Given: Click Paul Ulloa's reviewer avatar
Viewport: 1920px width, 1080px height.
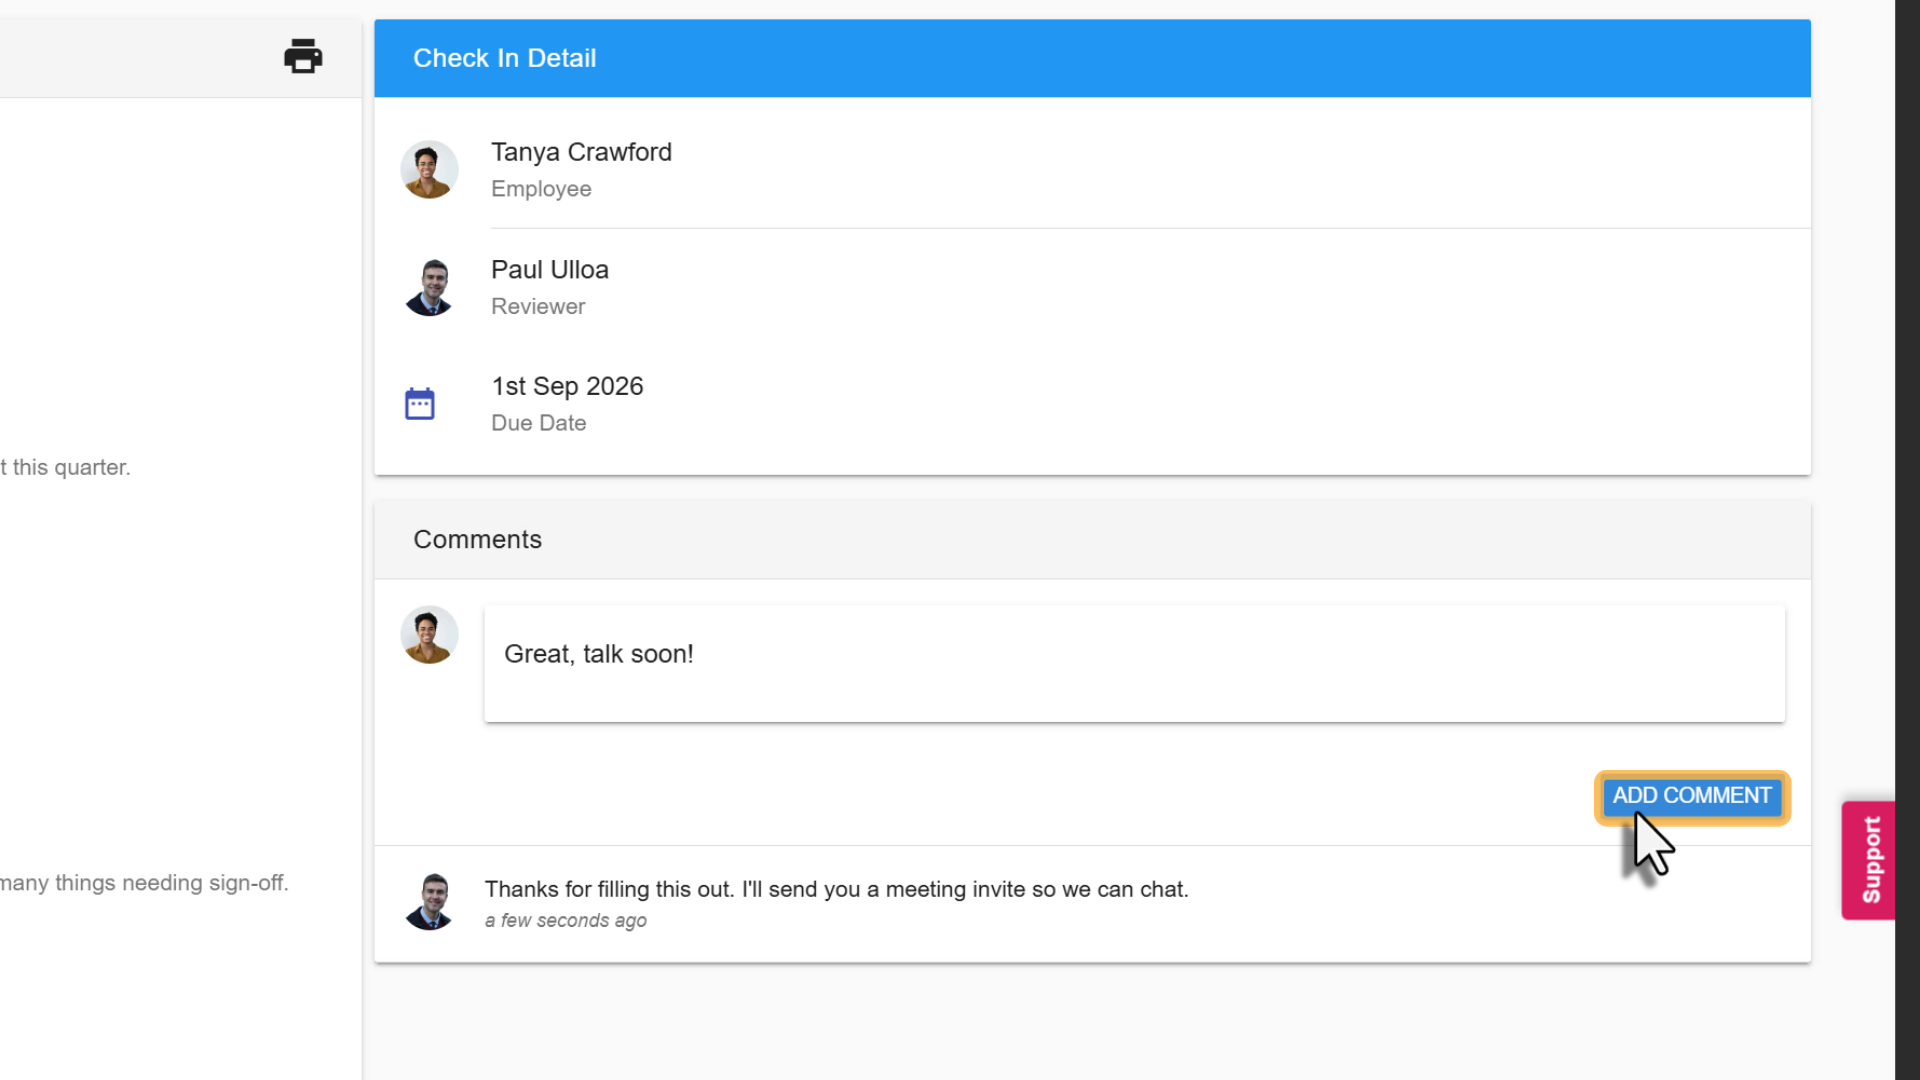Looking at the screenshot, I should (x=429, y=287).
